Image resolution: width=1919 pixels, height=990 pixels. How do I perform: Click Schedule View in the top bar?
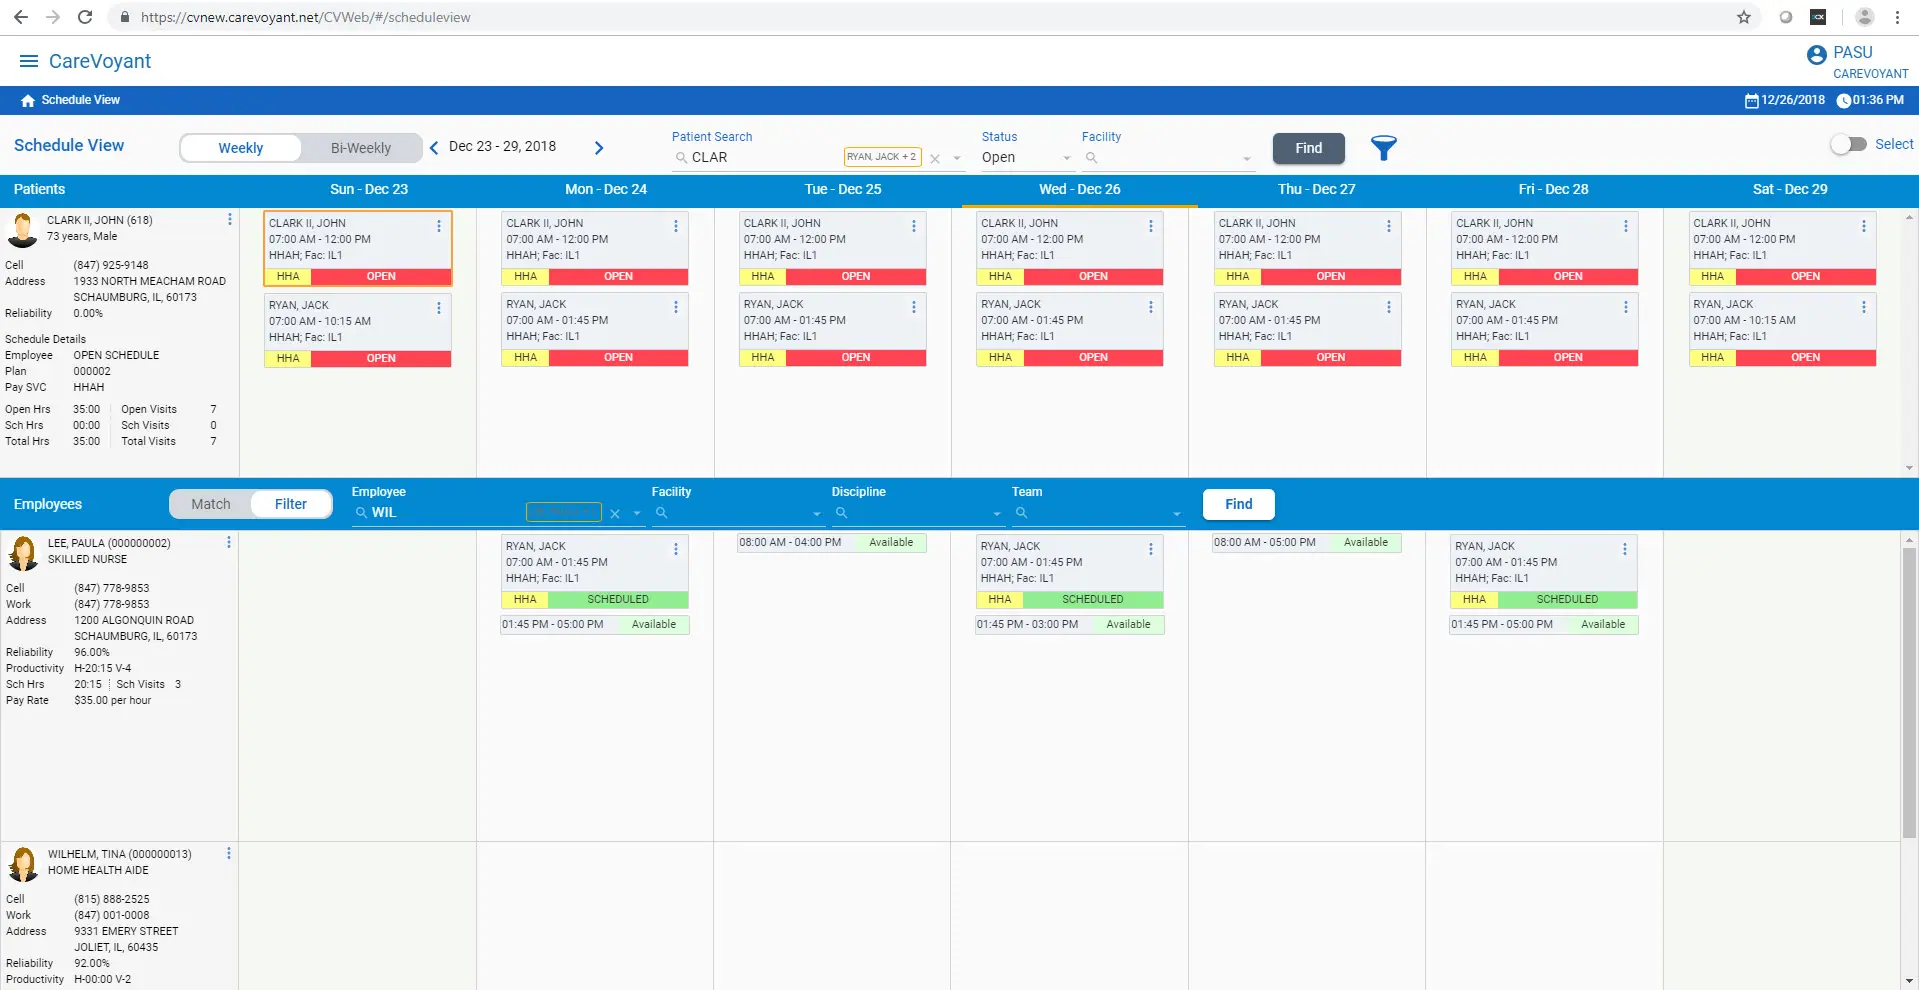[80, 100]
